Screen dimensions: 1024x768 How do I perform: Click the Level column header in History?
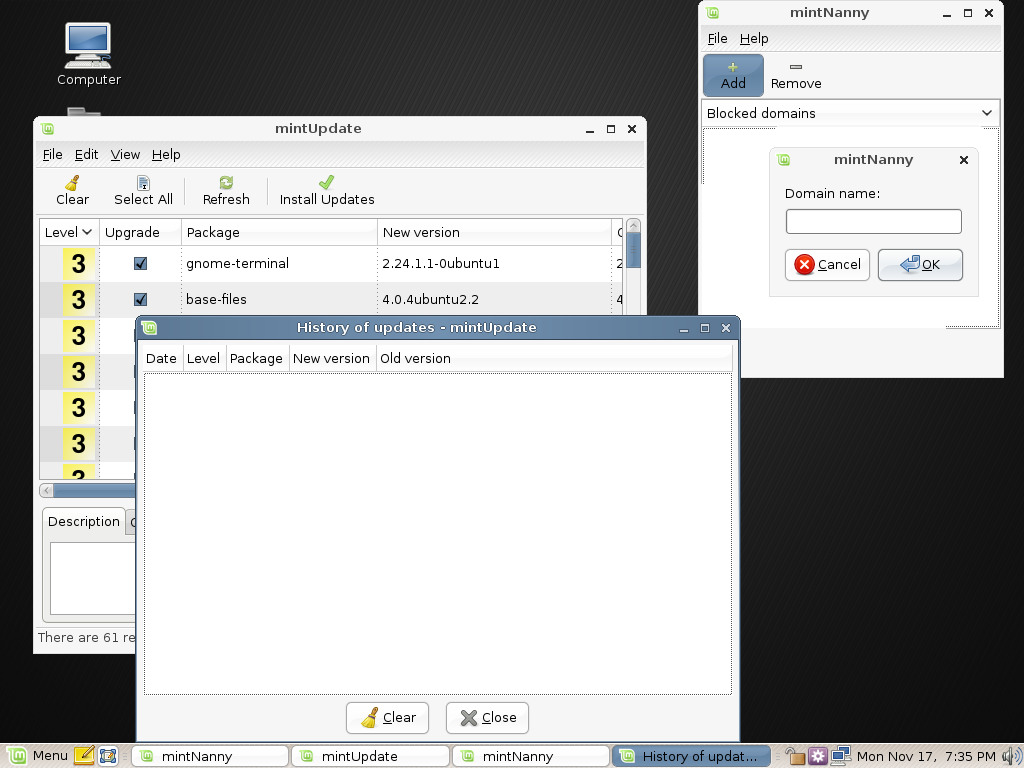(x=203, y=359)
